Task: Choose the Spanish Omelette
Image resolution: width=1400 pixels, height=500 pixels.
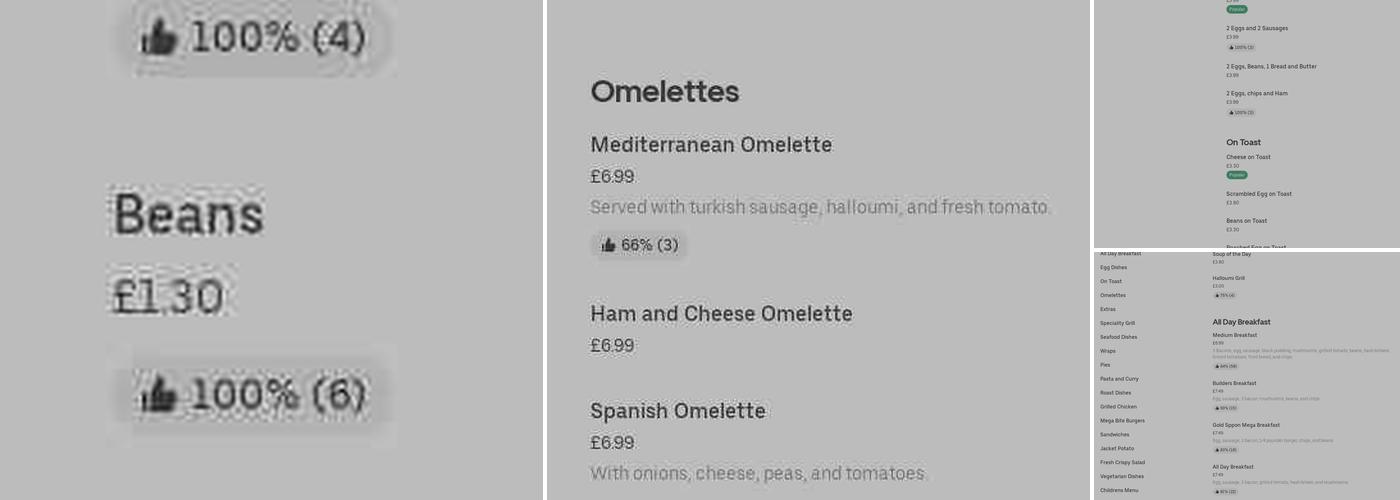Action: point(678,411)
